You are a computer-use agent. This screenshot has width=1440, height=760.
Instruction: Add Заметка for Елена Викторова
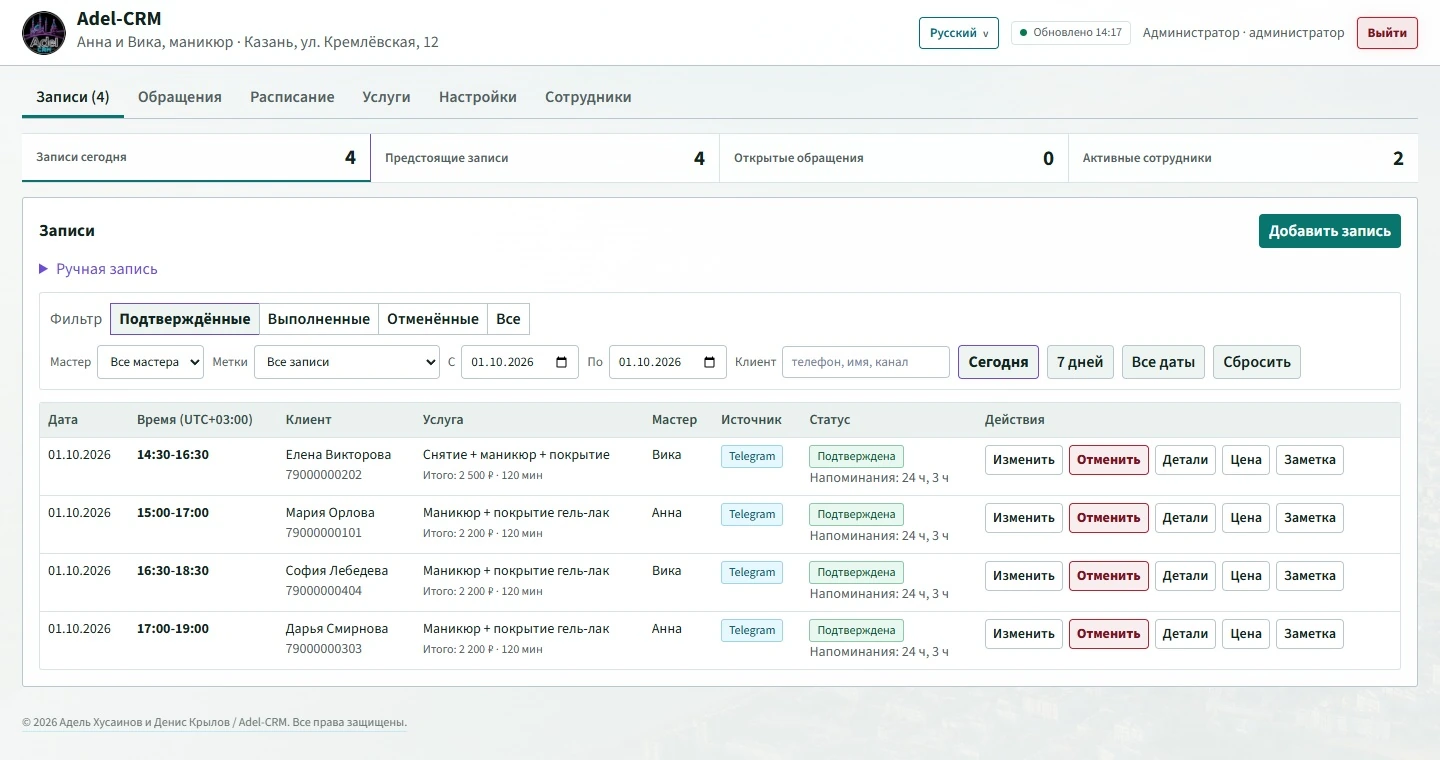click(x=1310, y=460)
